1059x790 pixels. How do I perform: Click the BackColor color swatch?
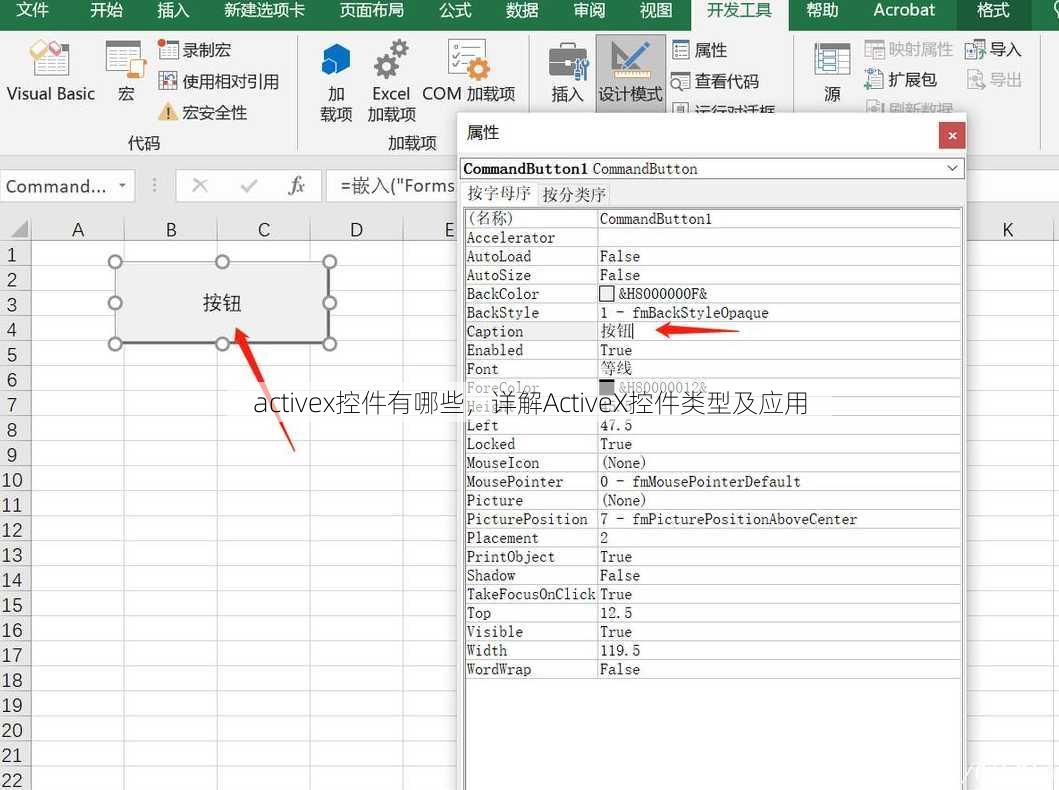pyautogui.click(x=606, y=294)
